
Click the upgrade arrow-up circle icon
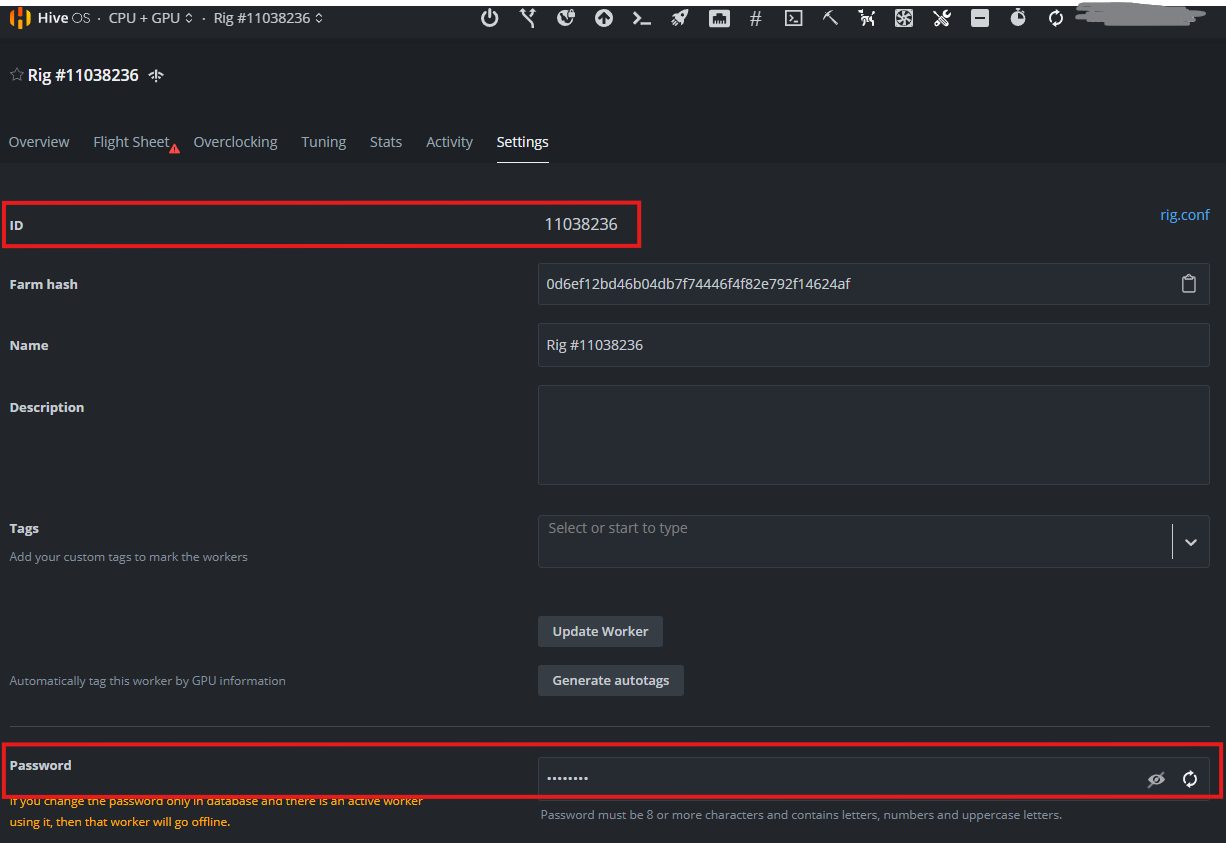(604, 18)
